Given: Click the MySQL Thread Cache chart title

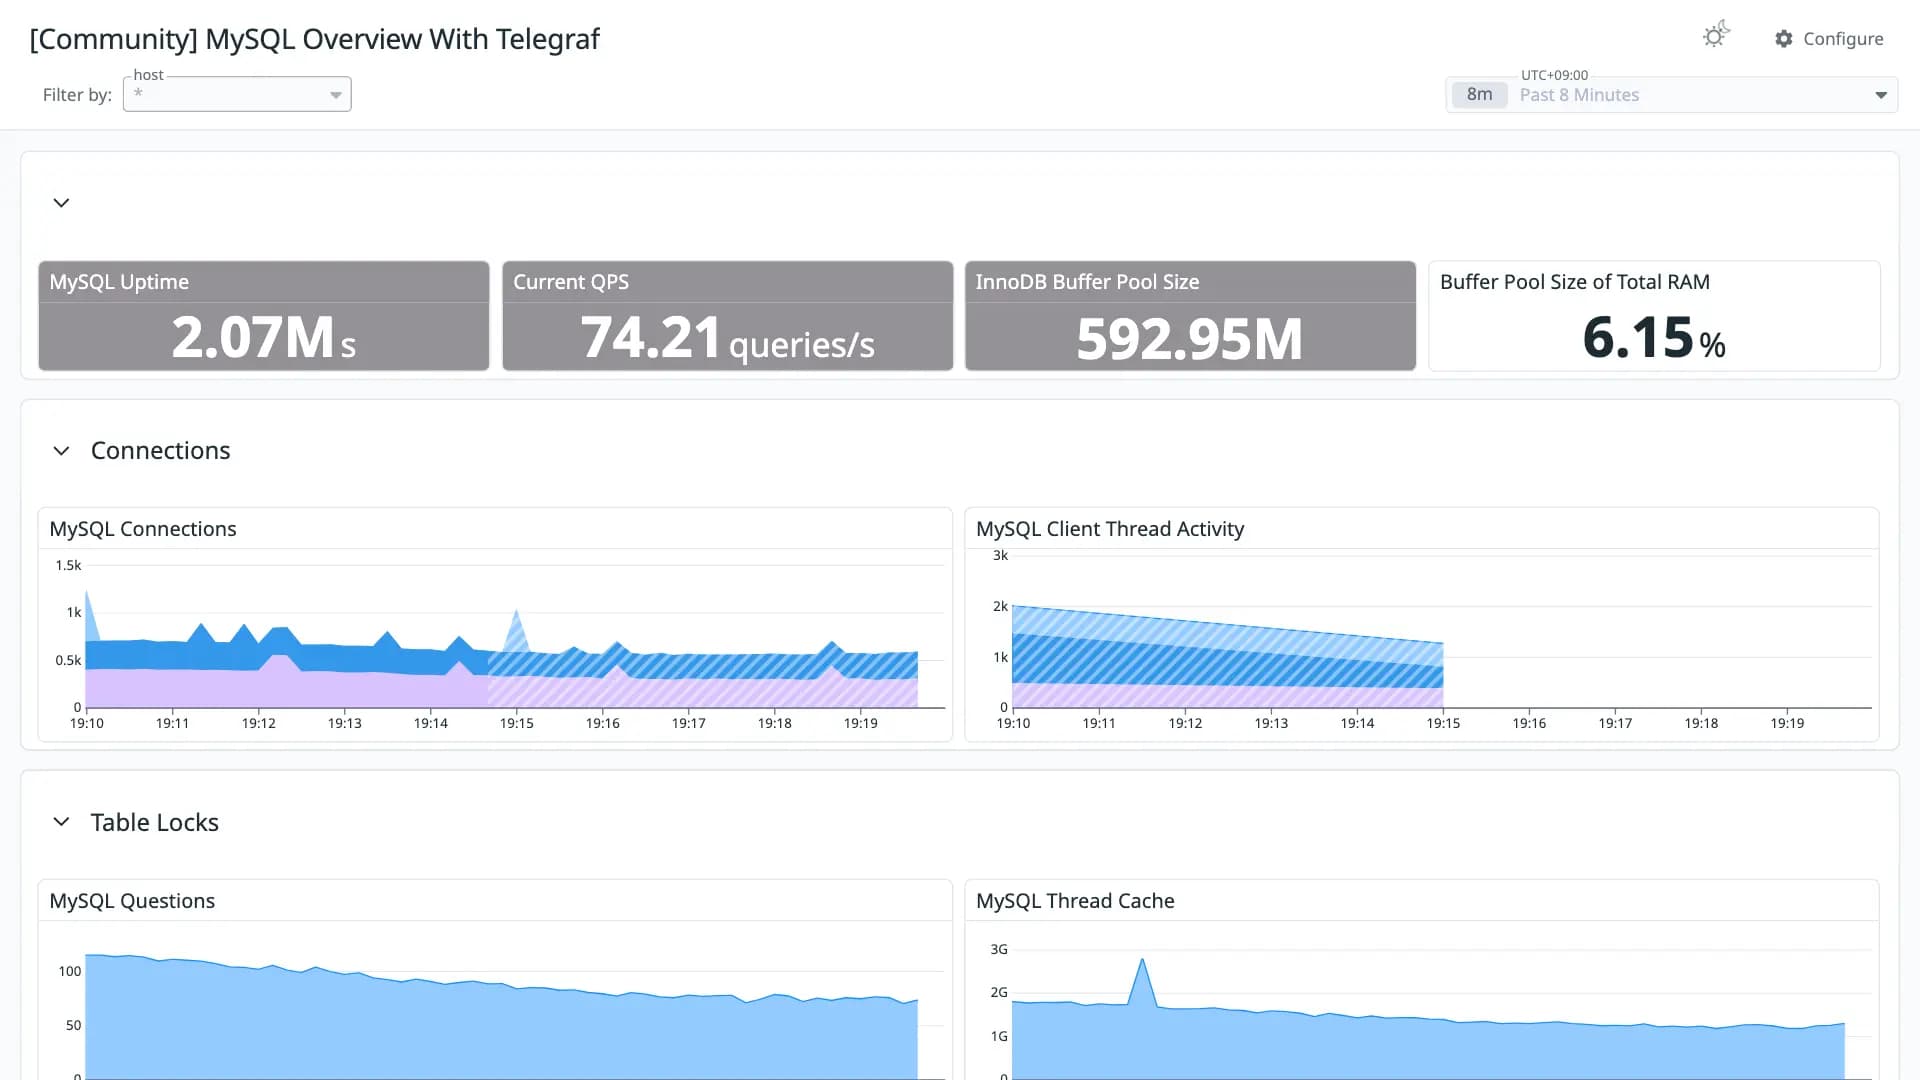Looking at the screenshot, I should click(x=1075, y=901).
